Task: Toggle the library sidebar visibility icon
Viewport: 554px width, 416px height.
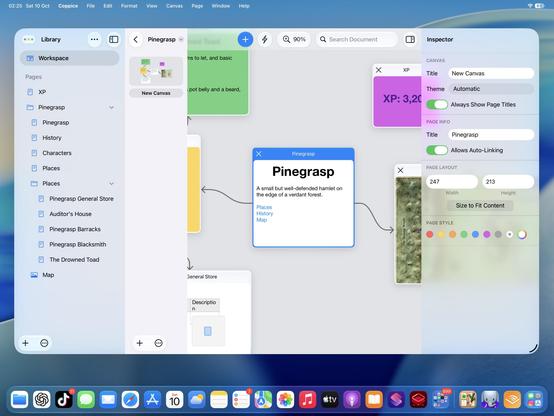Action: [114, 39]
